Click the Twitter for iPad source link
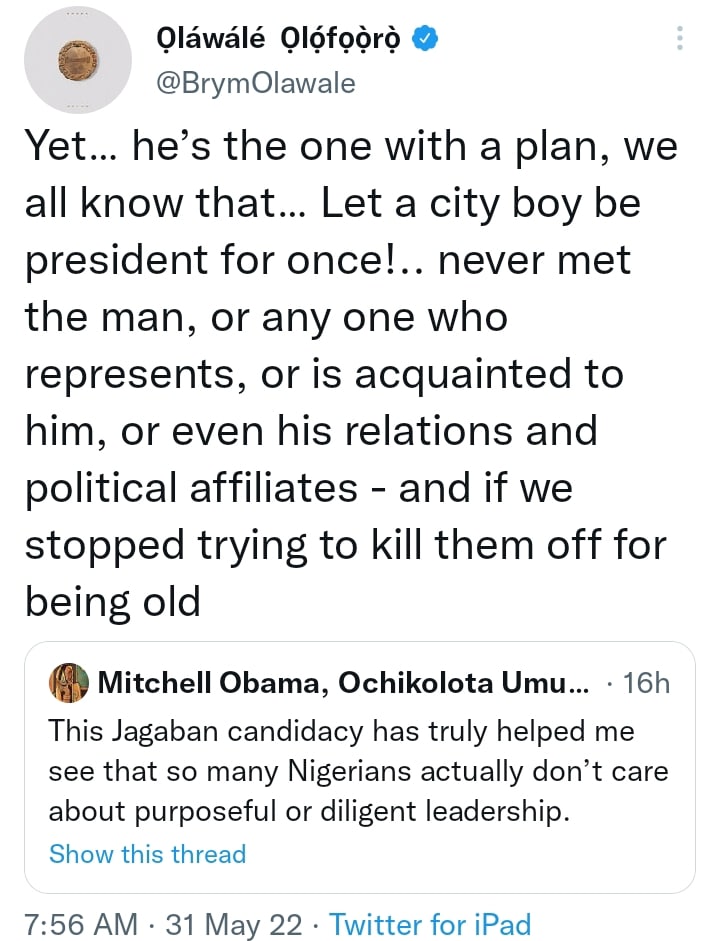 click(x=431, y=924)
